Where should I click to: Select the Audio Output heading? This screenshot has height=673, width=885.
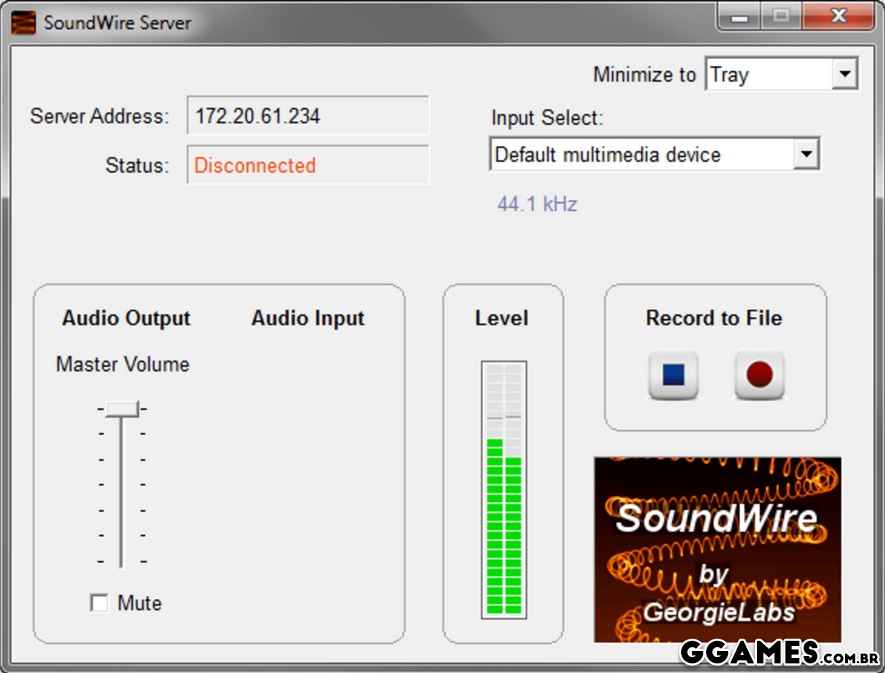(x=126, y=318)
